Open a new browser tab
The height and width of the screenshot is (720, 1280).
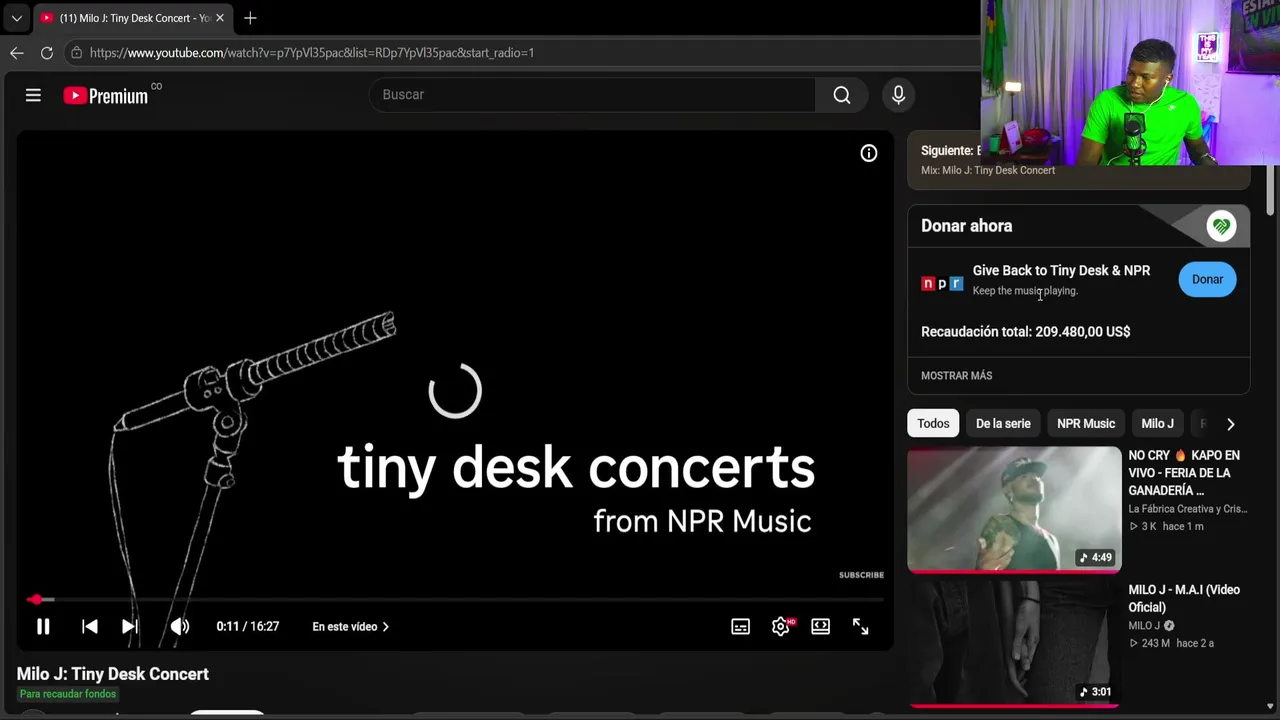click(x=250, y=18)
